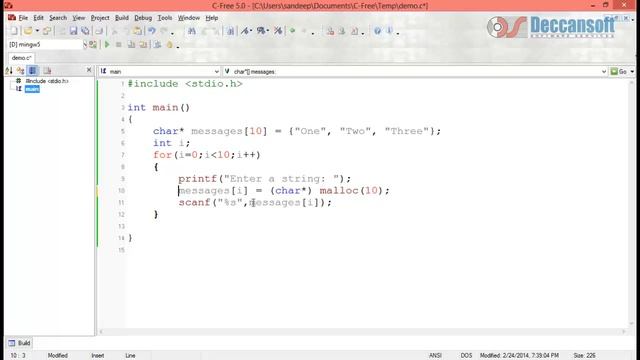The image size is (640, 360).
Task: Click the sort by type icon in symbol panel
Action: (x=20, y=71)
